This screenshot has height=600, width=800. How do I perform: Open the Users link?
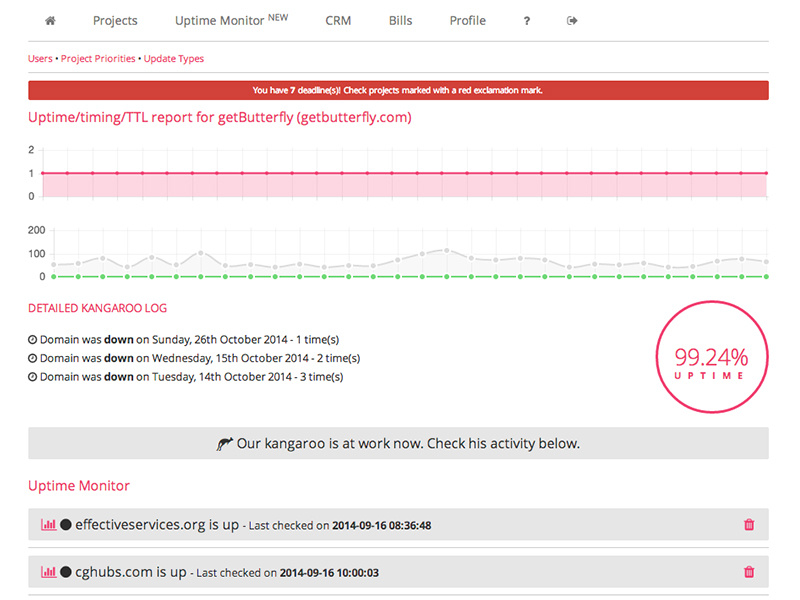click(40, 59)
